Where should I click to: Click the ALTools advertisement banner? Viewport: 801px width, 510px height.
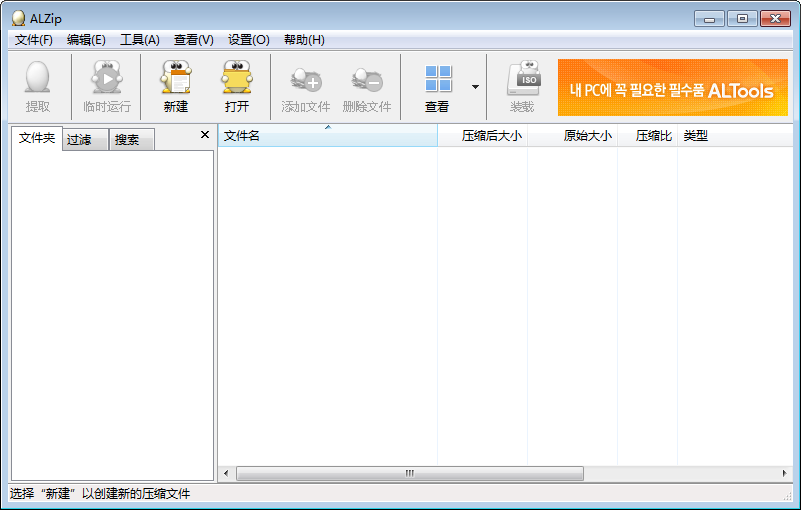click(672, 88)
